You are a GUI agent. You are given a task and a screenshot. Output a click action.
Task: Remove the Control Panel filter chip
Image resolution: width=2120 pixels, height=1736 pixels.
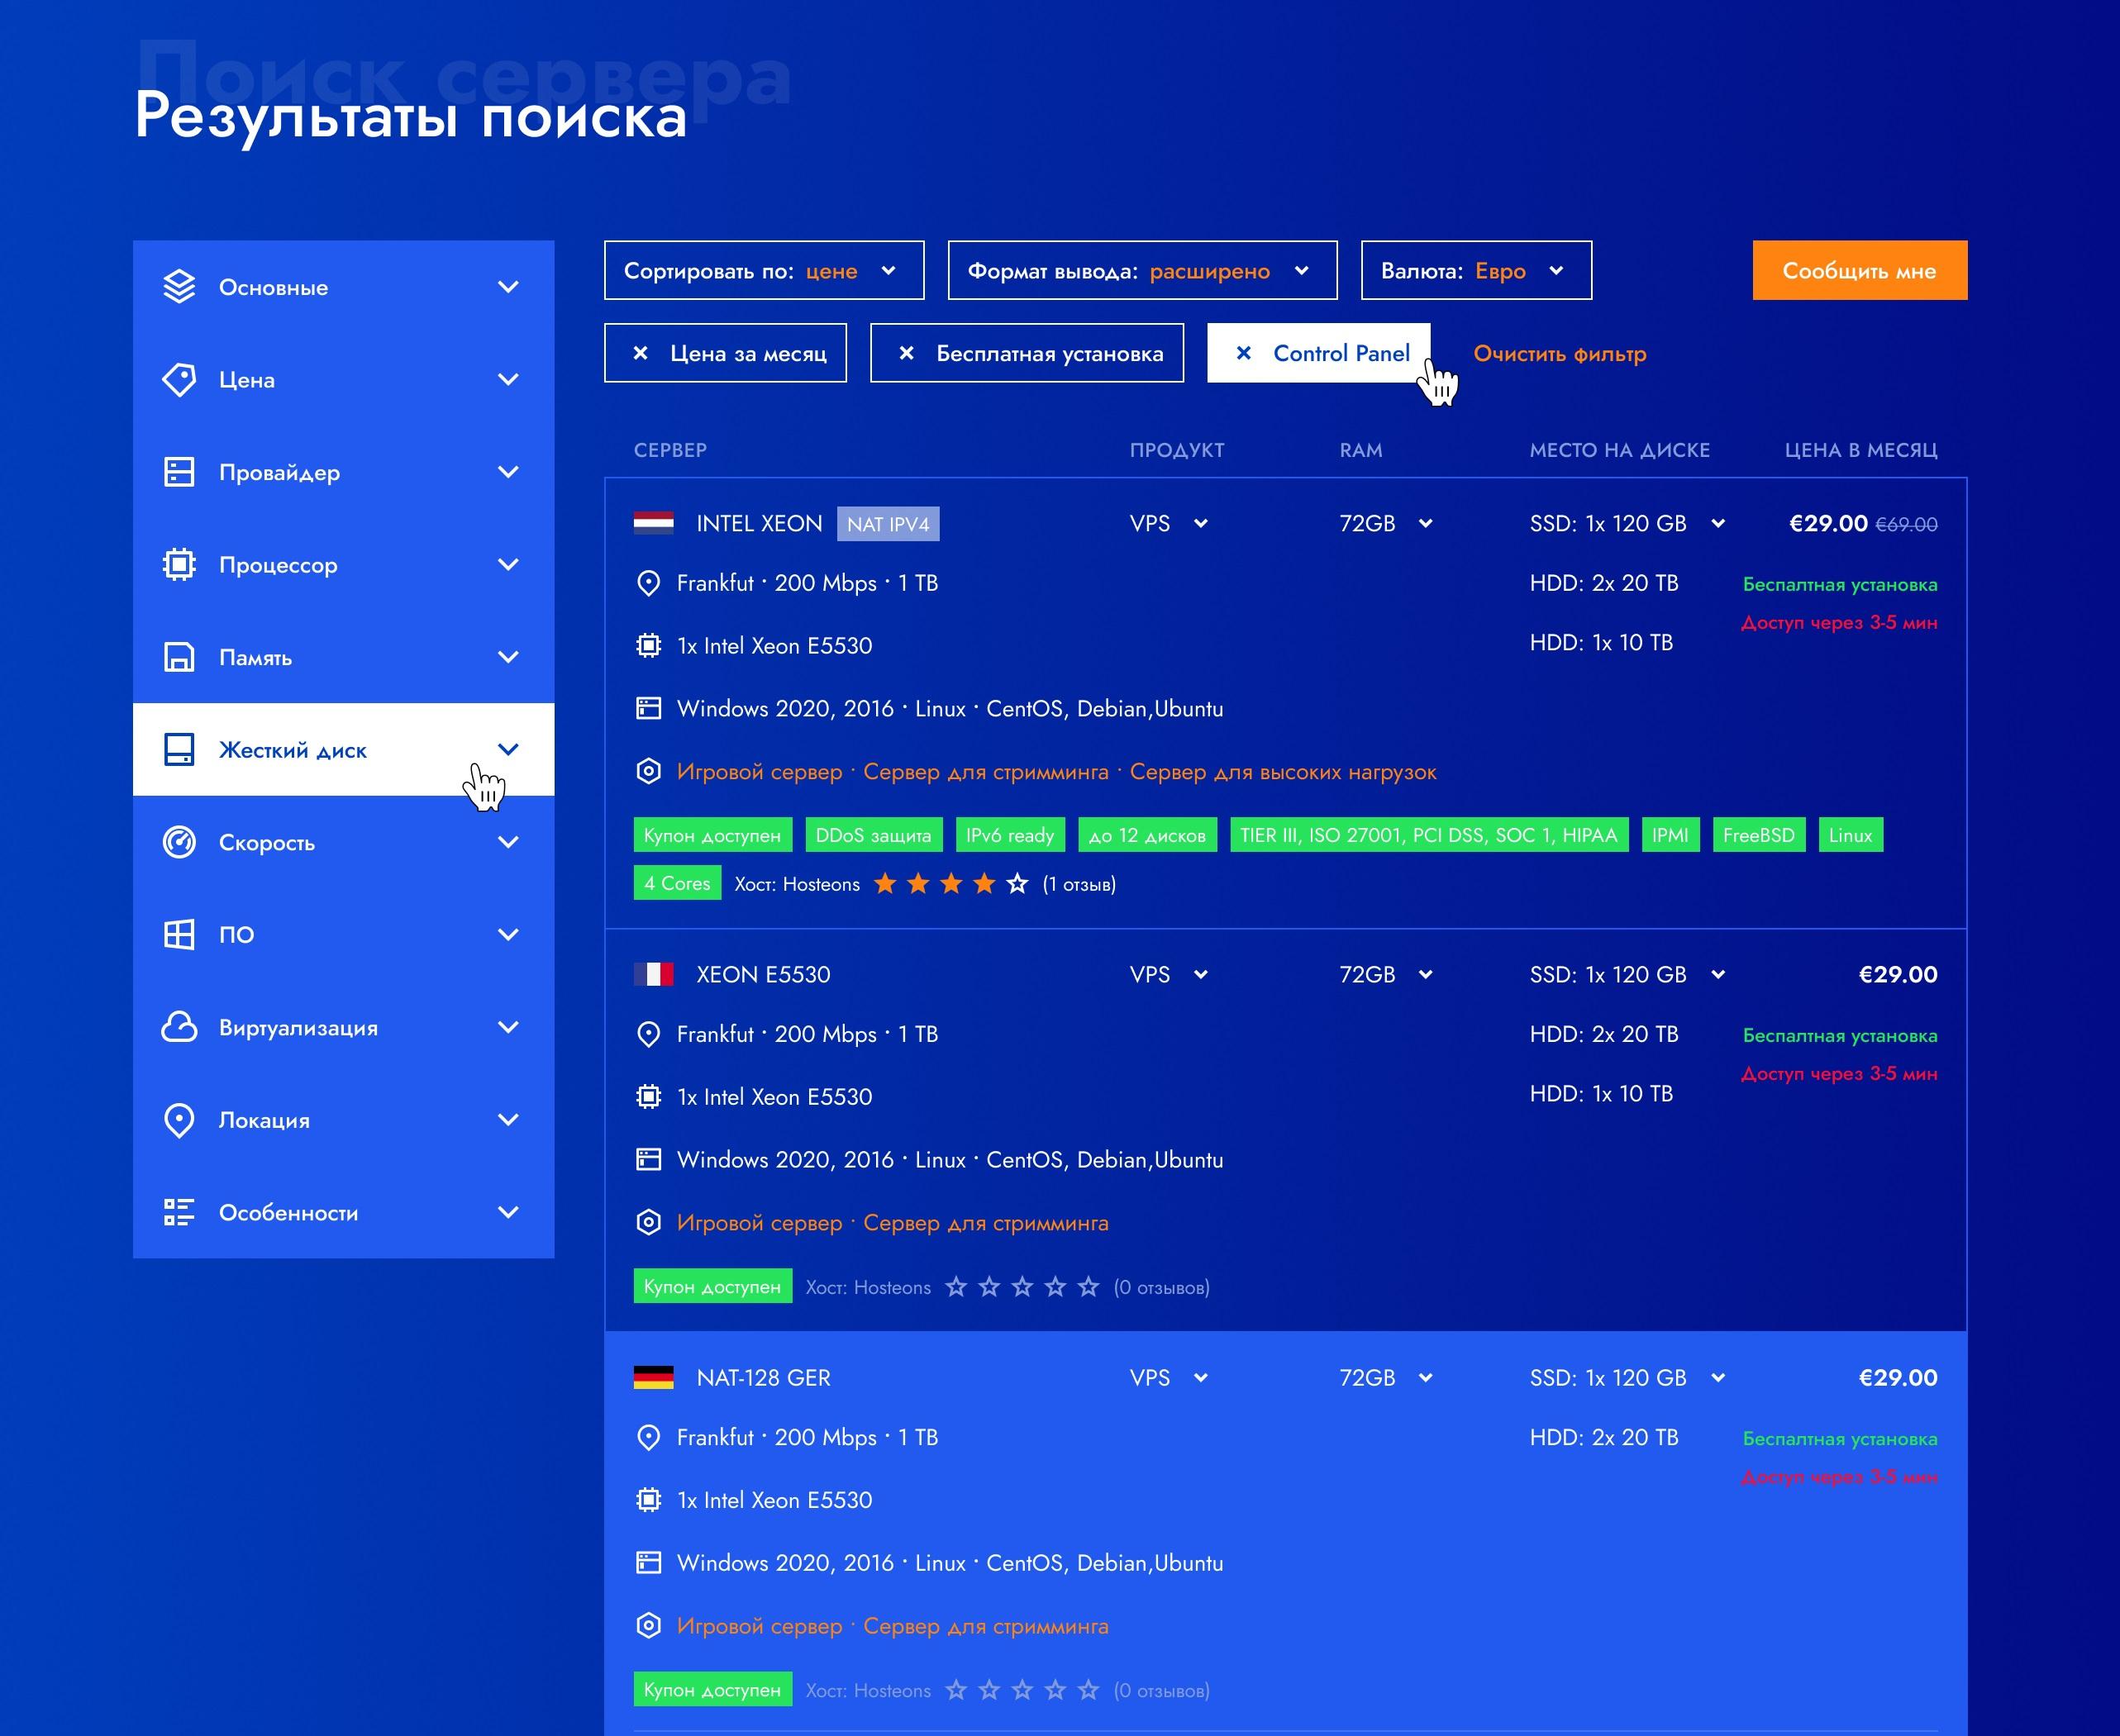pos(1244,353)
